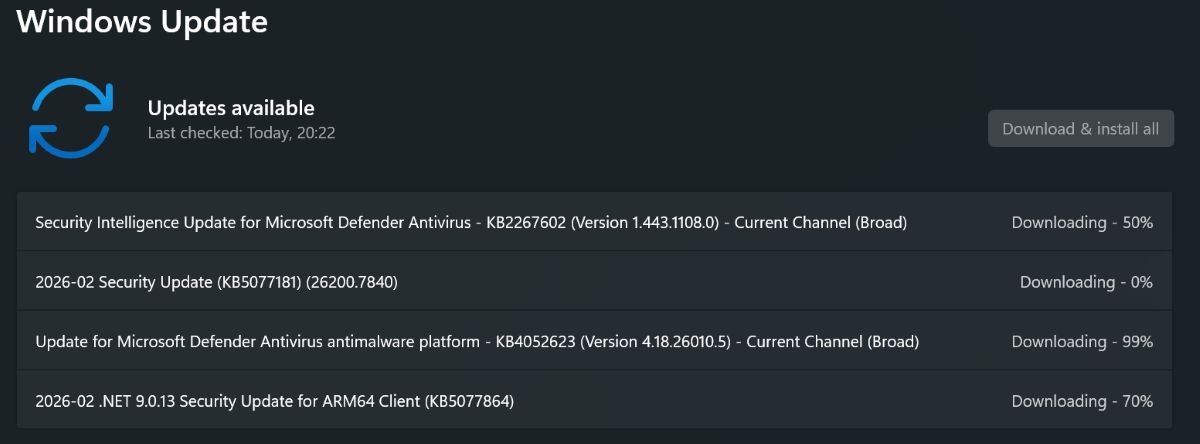The width and height of the screenshot is (1200, 444).
Task: Click the Windows Update page heading
Action: click(x=142, y=22)
